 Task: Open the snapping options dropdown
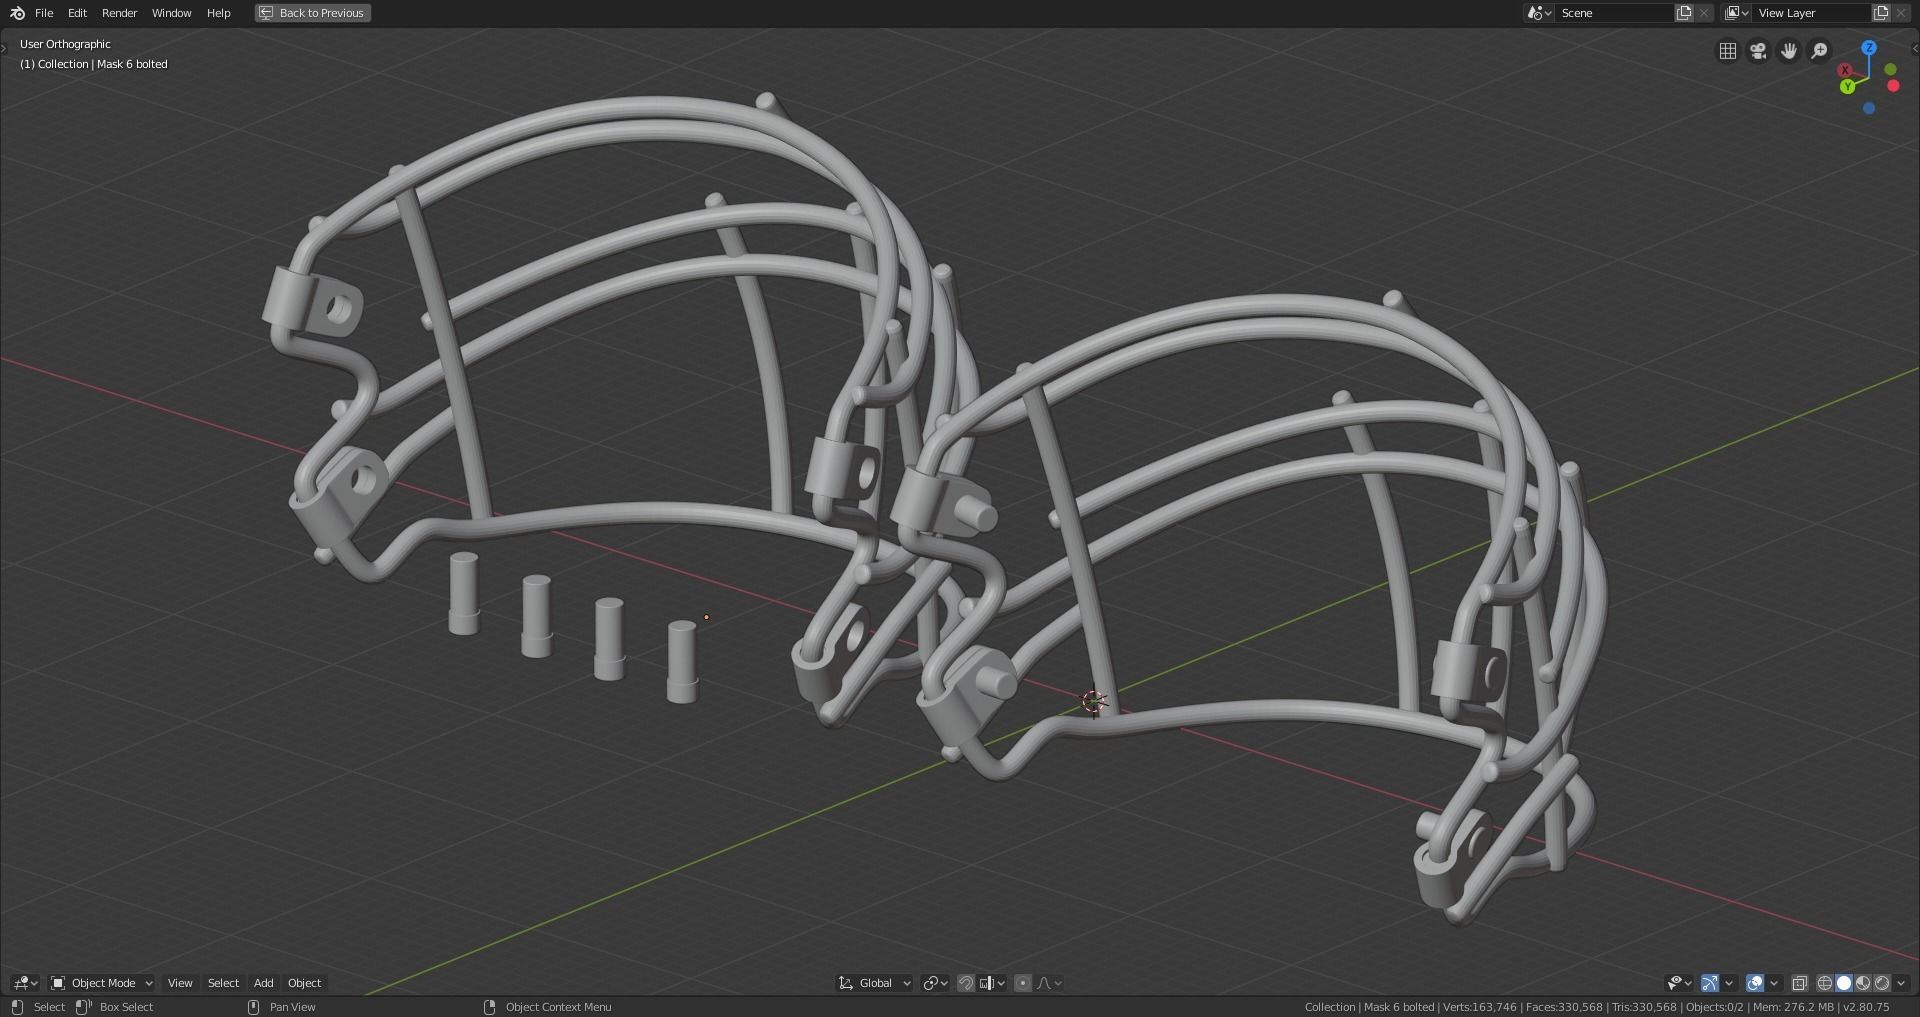click(992, 983)
